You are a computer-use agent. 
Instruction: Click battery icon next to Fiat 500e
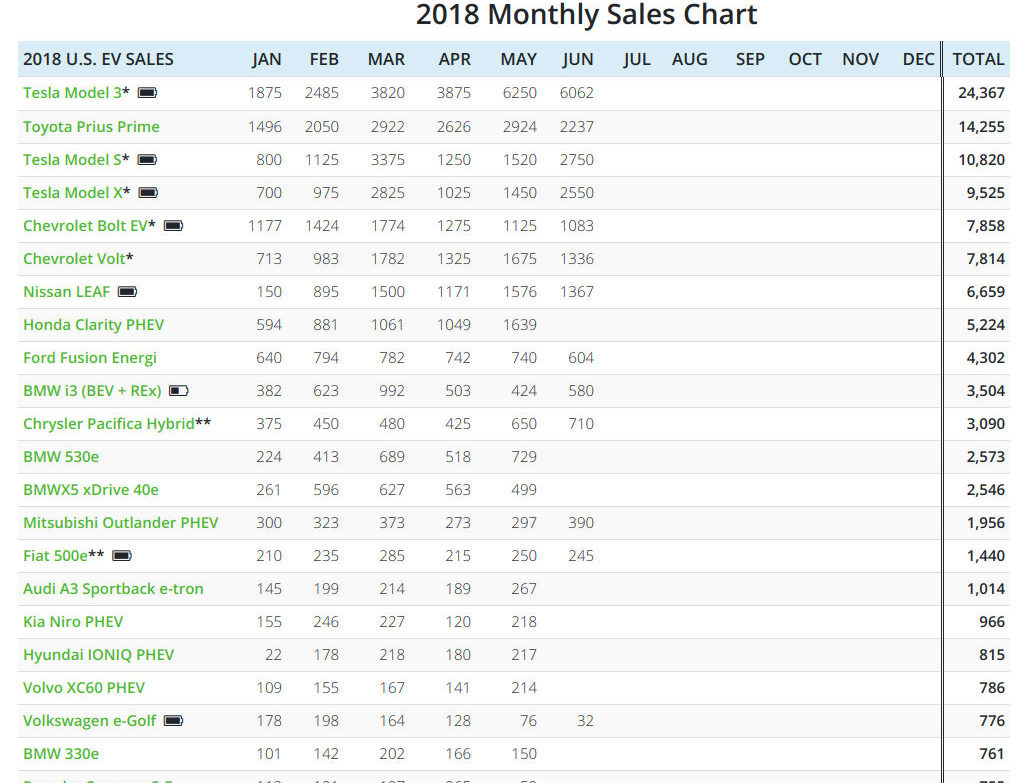(x=122, y=555)
